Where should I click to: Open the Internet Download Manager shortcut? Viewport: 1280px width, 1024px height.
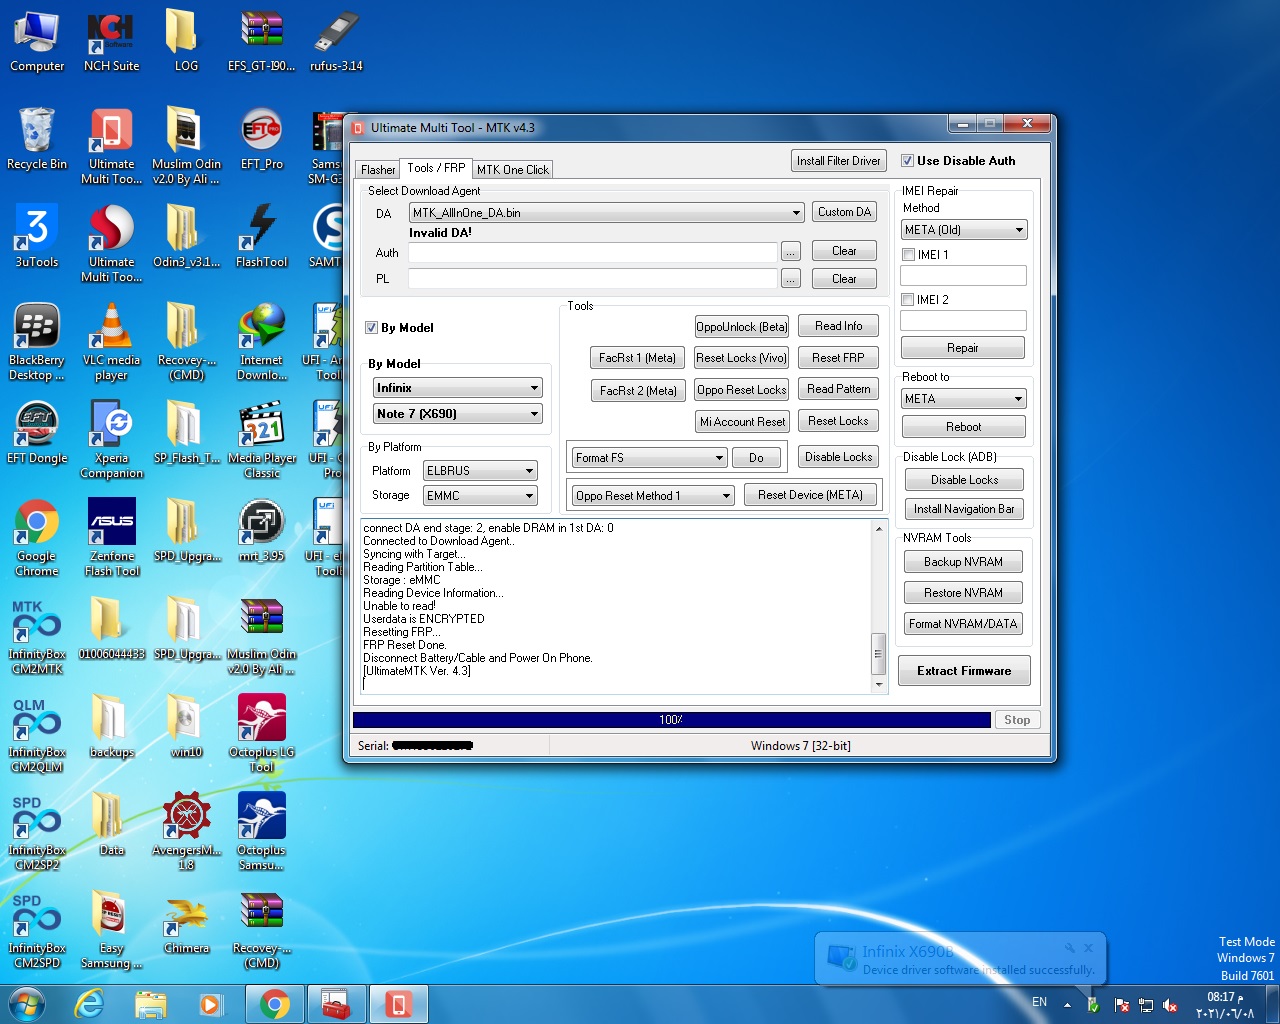point(261,342)
